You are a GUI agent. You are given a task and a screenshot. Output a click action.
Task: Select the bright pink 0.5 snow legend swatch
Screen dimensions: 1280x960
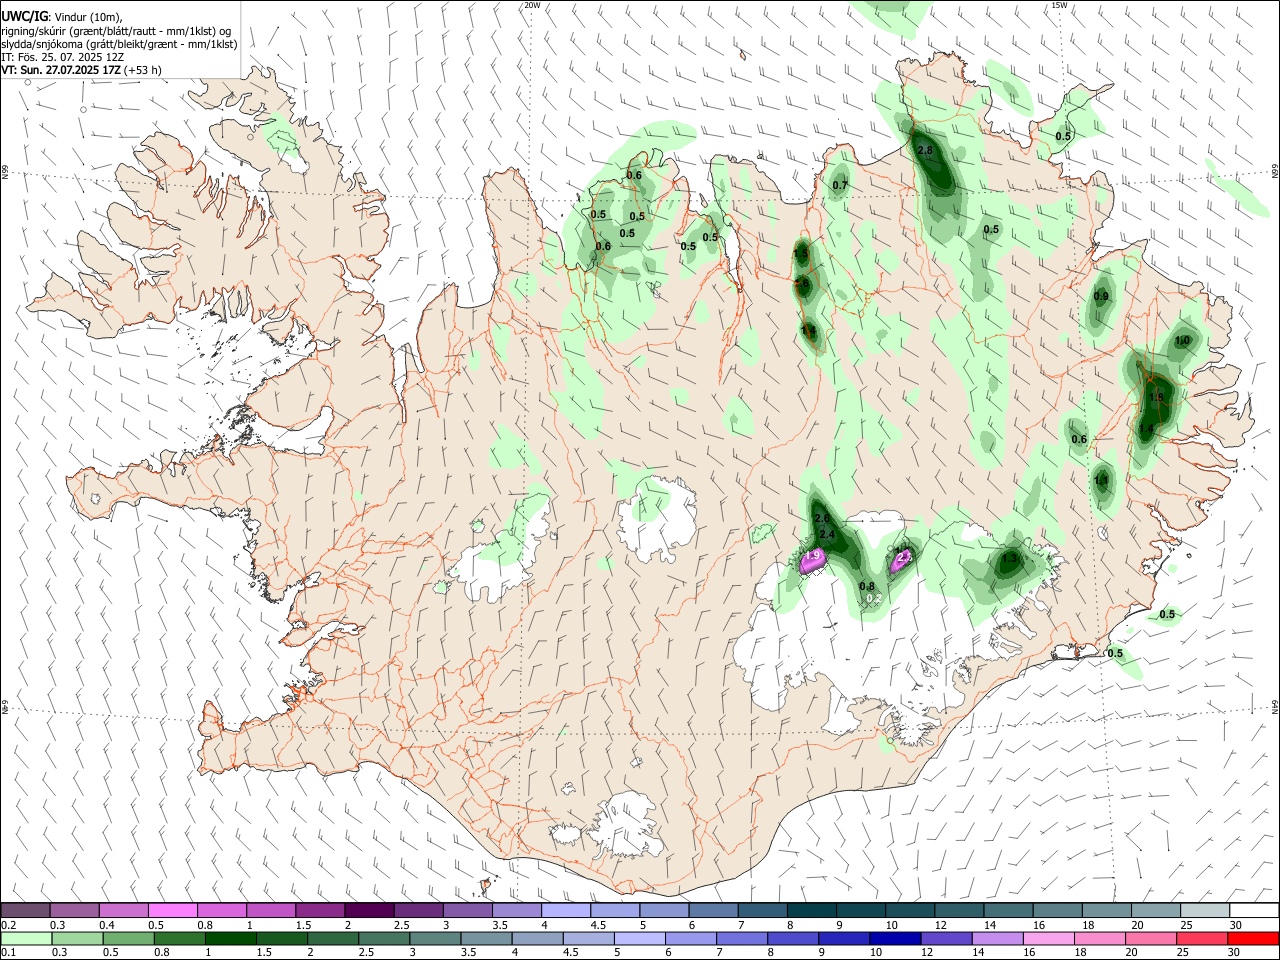[x=173, y=911]
